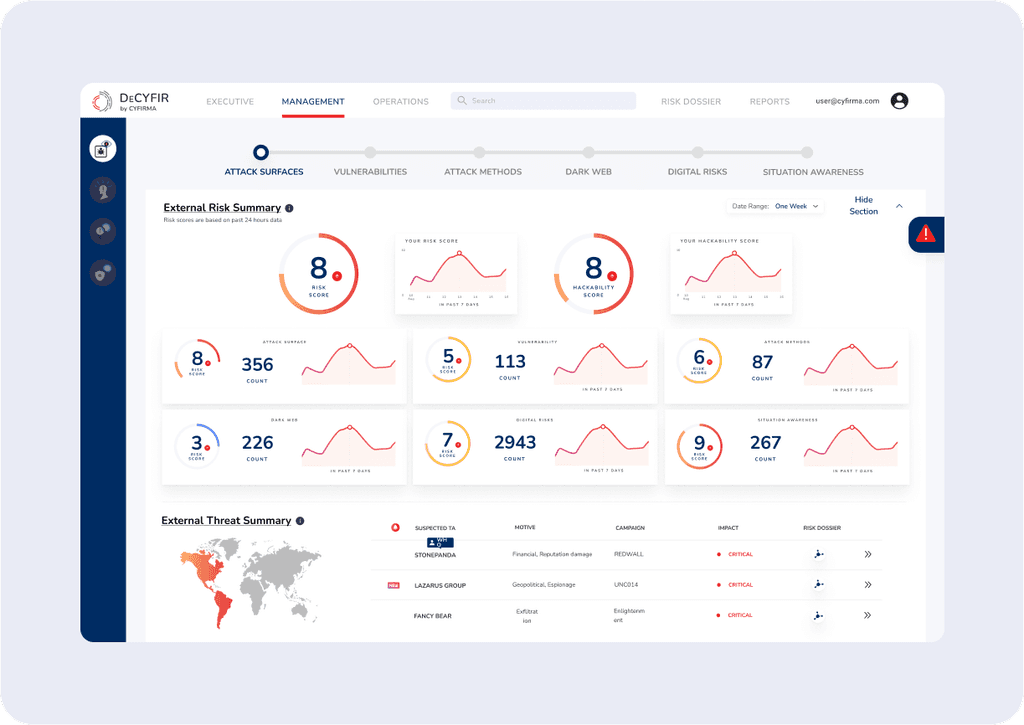Viewport: 1024px width, 725px height.
Task: Click the DeCYFIR logo
Action: [x=130, y=101]
